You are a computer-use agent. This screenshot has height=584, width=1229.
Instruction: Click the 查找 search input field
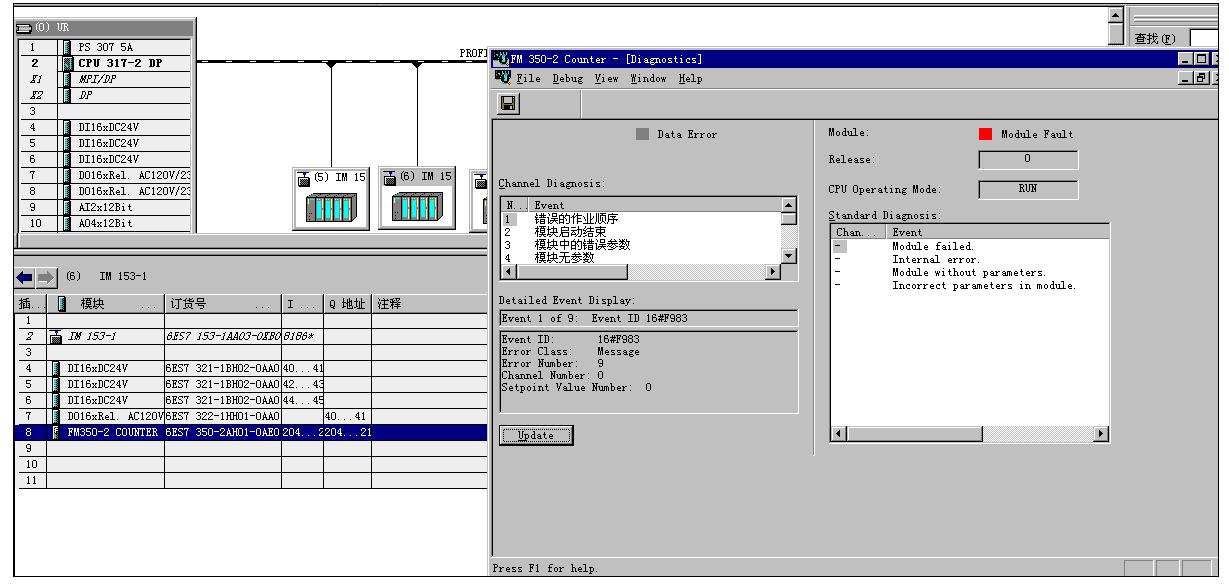1204,38
